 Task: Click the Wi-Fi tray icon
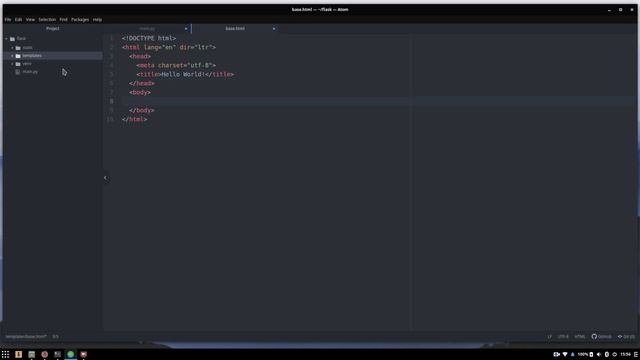click(565, 354)
